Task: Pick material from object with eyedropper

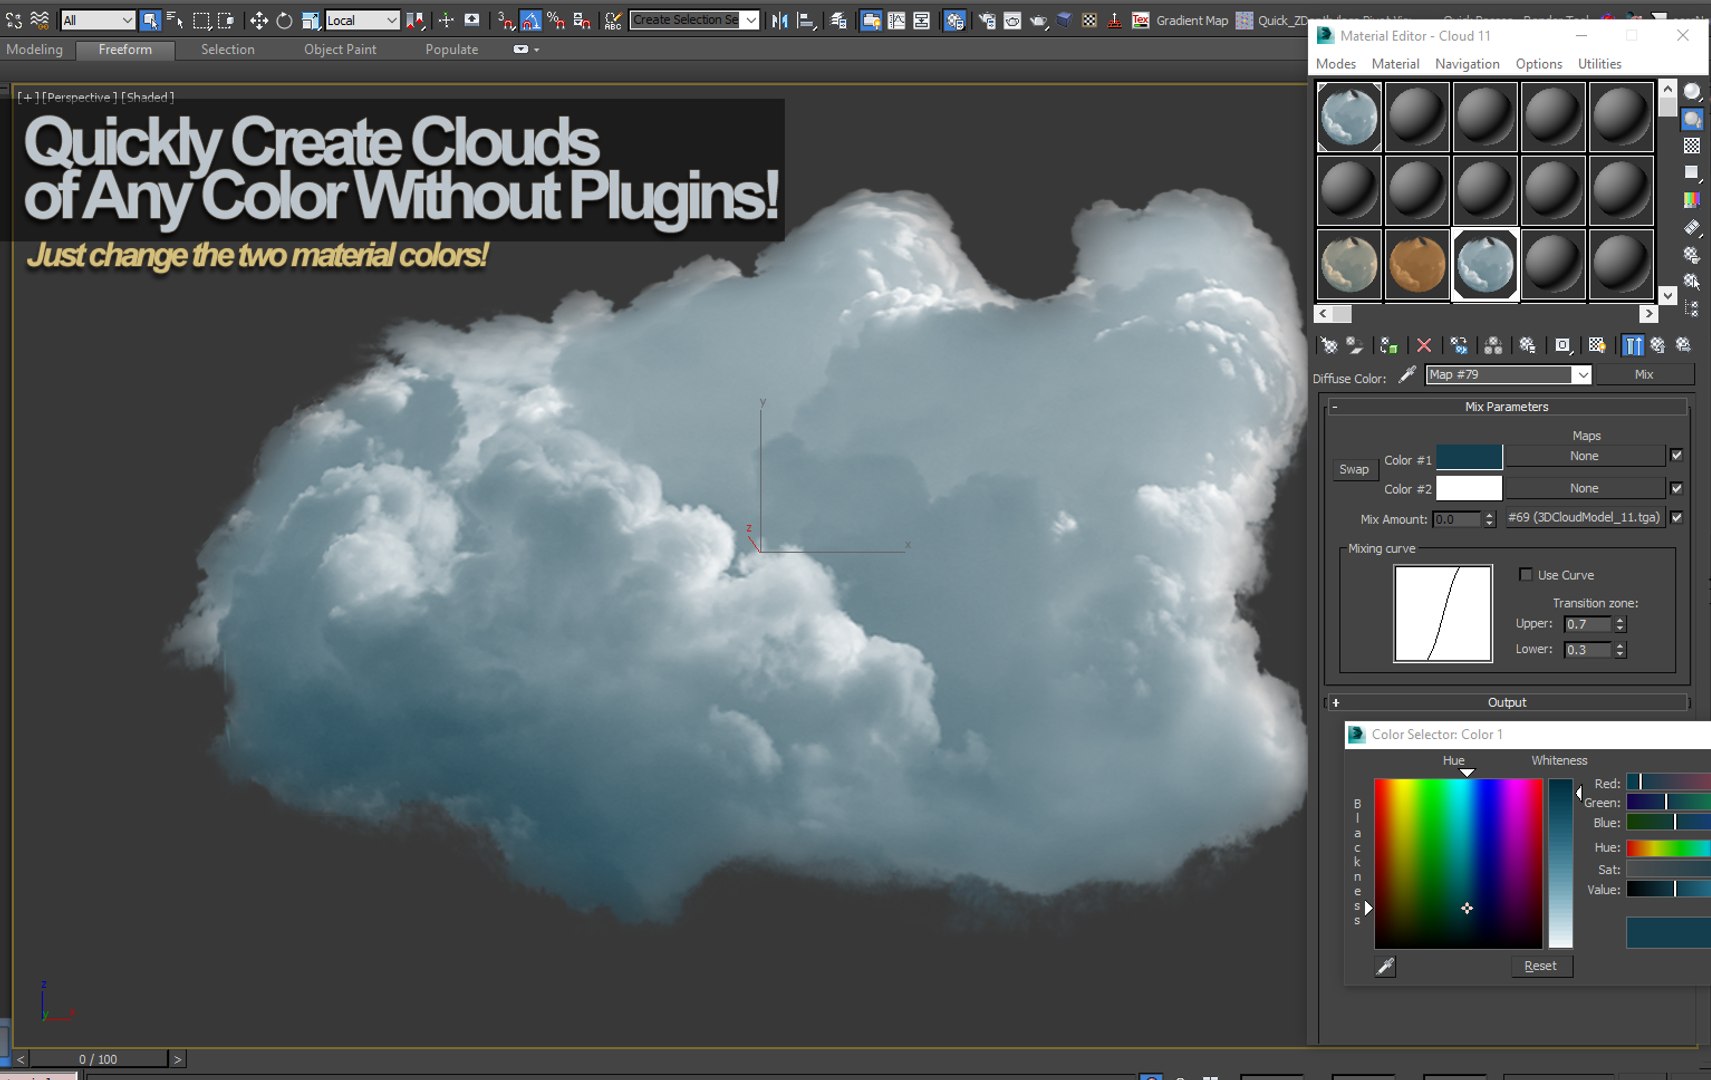Action: (x=1407, y=375)
